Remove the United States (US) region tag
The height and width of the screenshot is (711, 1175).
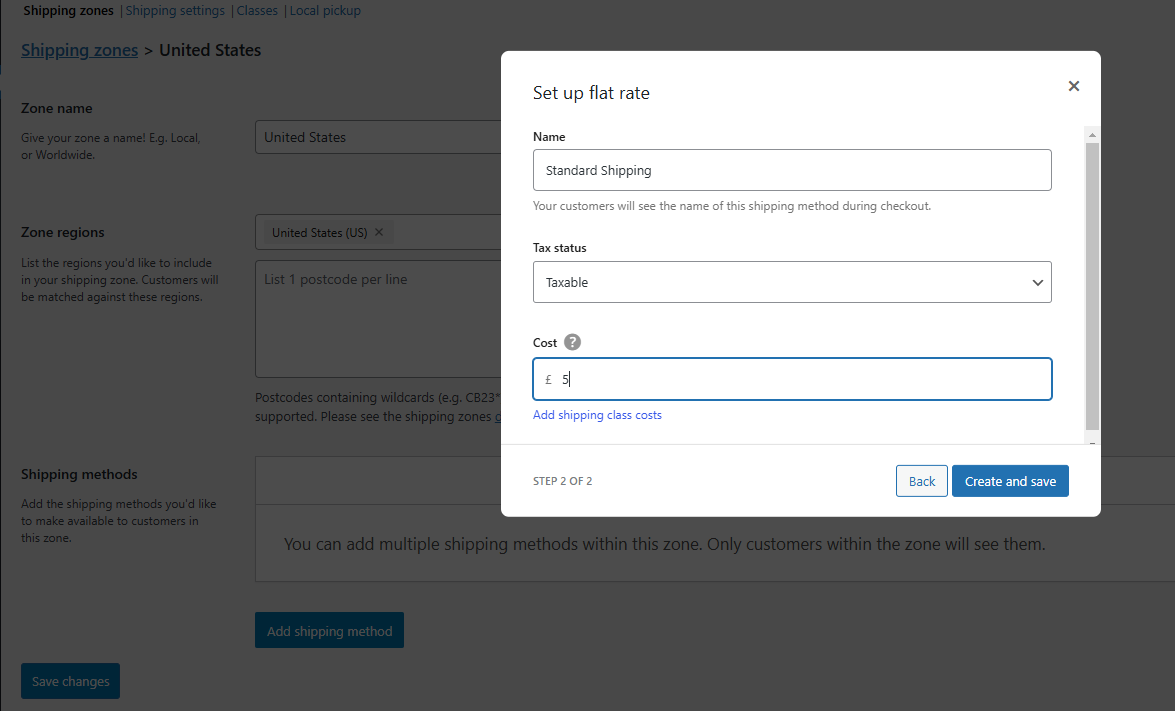(378, 232)
